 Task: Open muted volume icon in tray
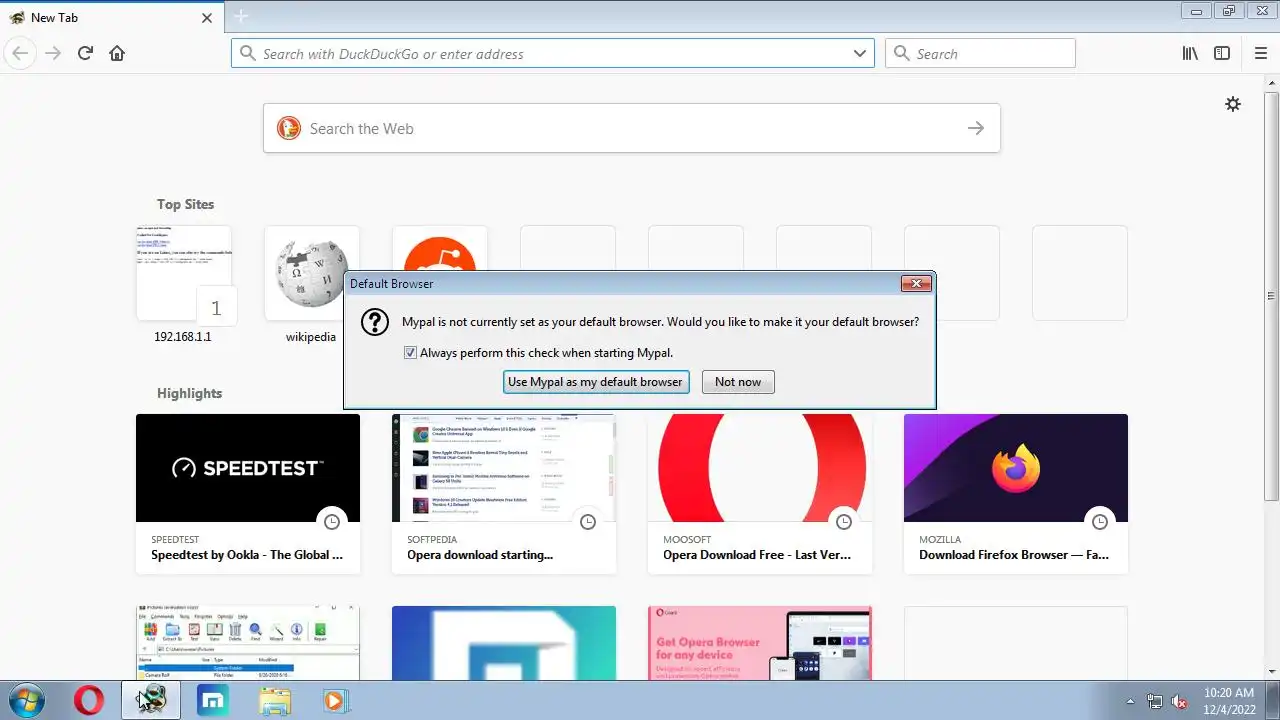coord(1180,701)
